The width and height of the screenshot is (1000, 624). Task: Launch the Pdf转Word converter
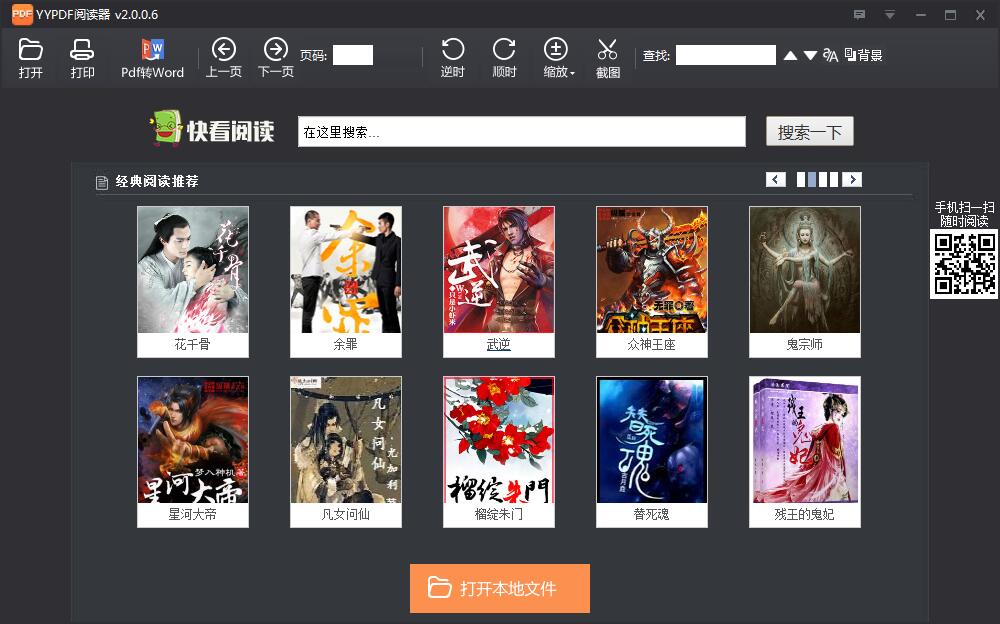(x=152, y=58)
